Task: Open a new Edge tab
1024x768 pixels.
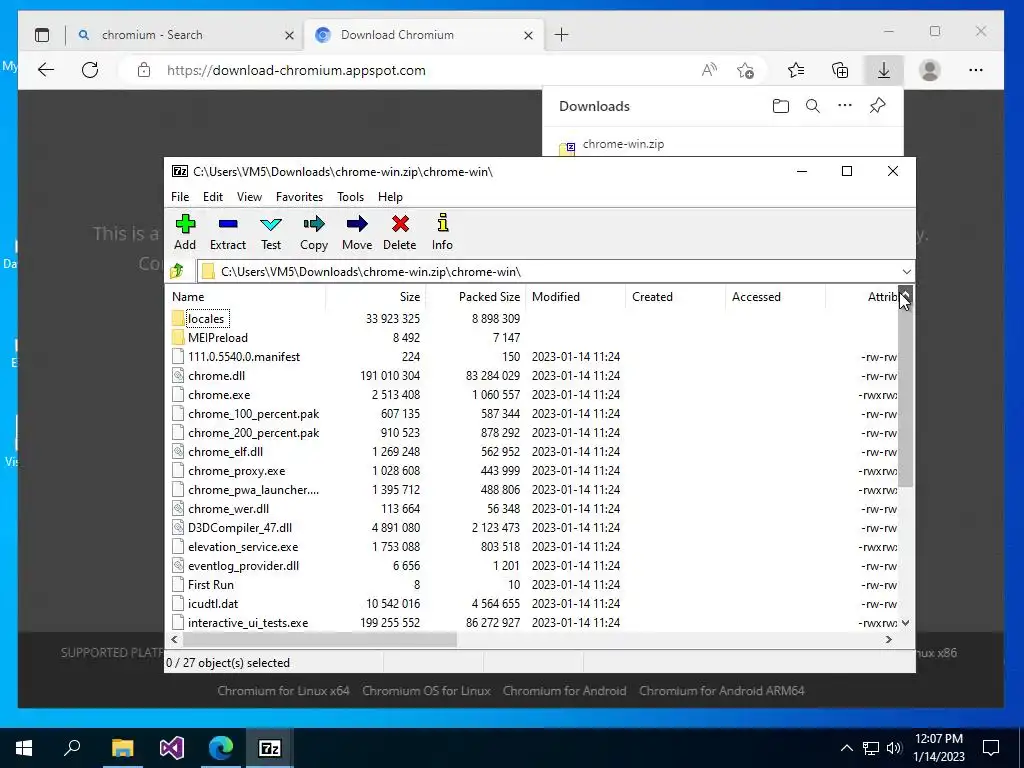Action: 562,35
